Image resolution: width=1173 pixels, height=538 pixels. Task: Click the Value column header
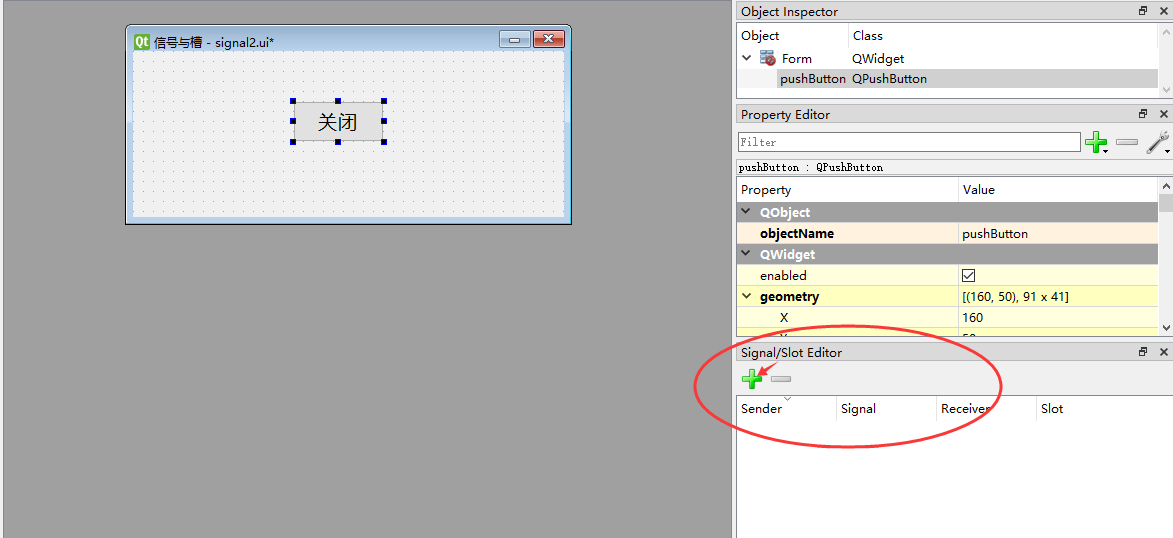click(x=1058, y=189)
